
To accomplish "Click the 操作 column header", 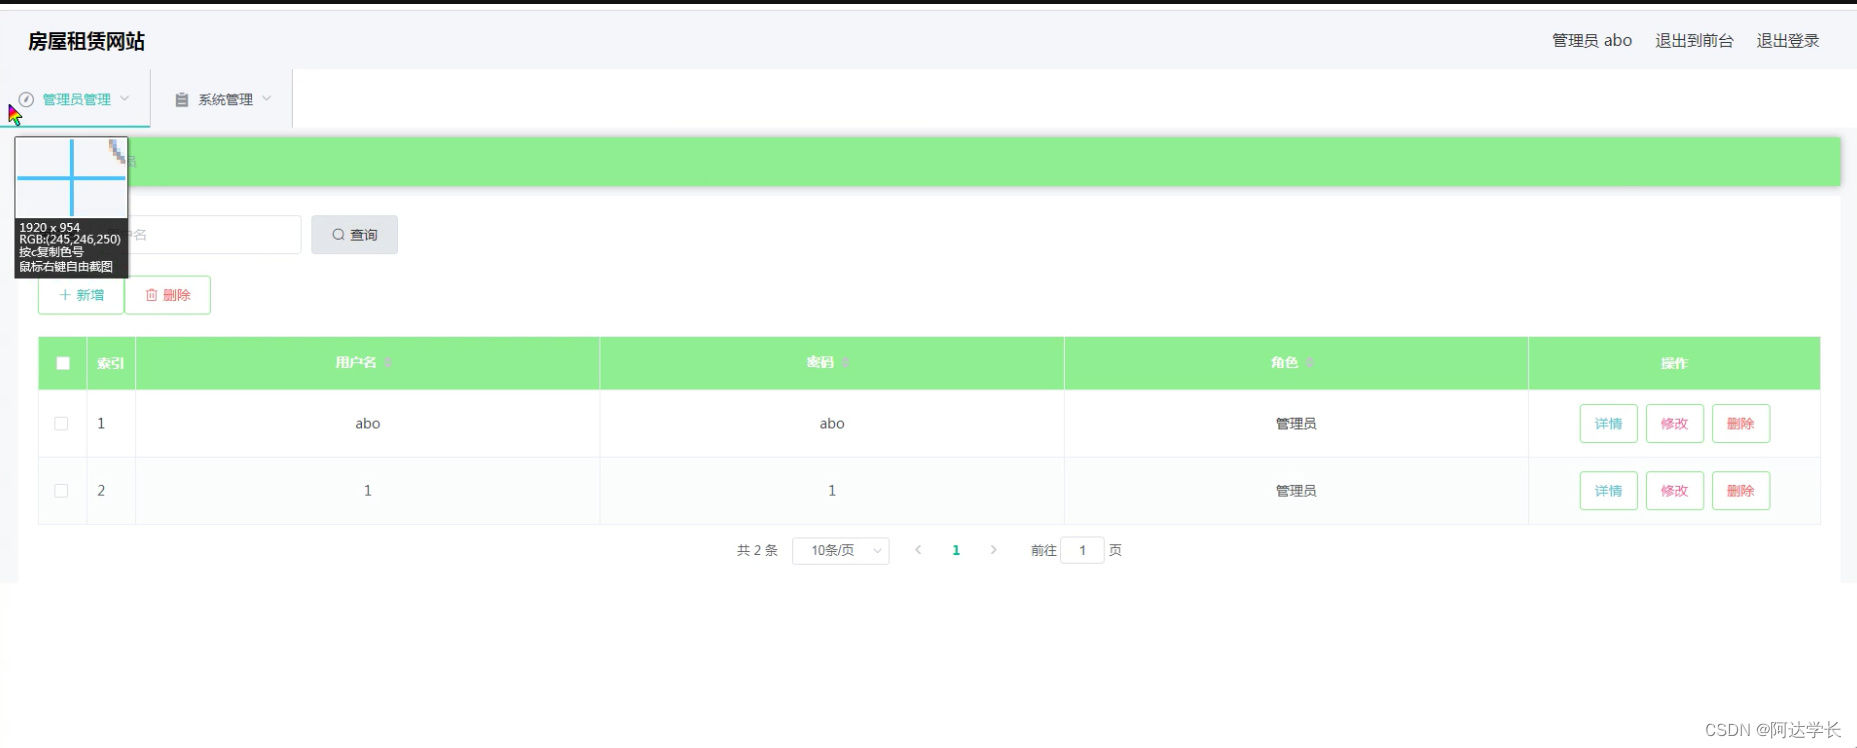I will tap(1674, 363).
